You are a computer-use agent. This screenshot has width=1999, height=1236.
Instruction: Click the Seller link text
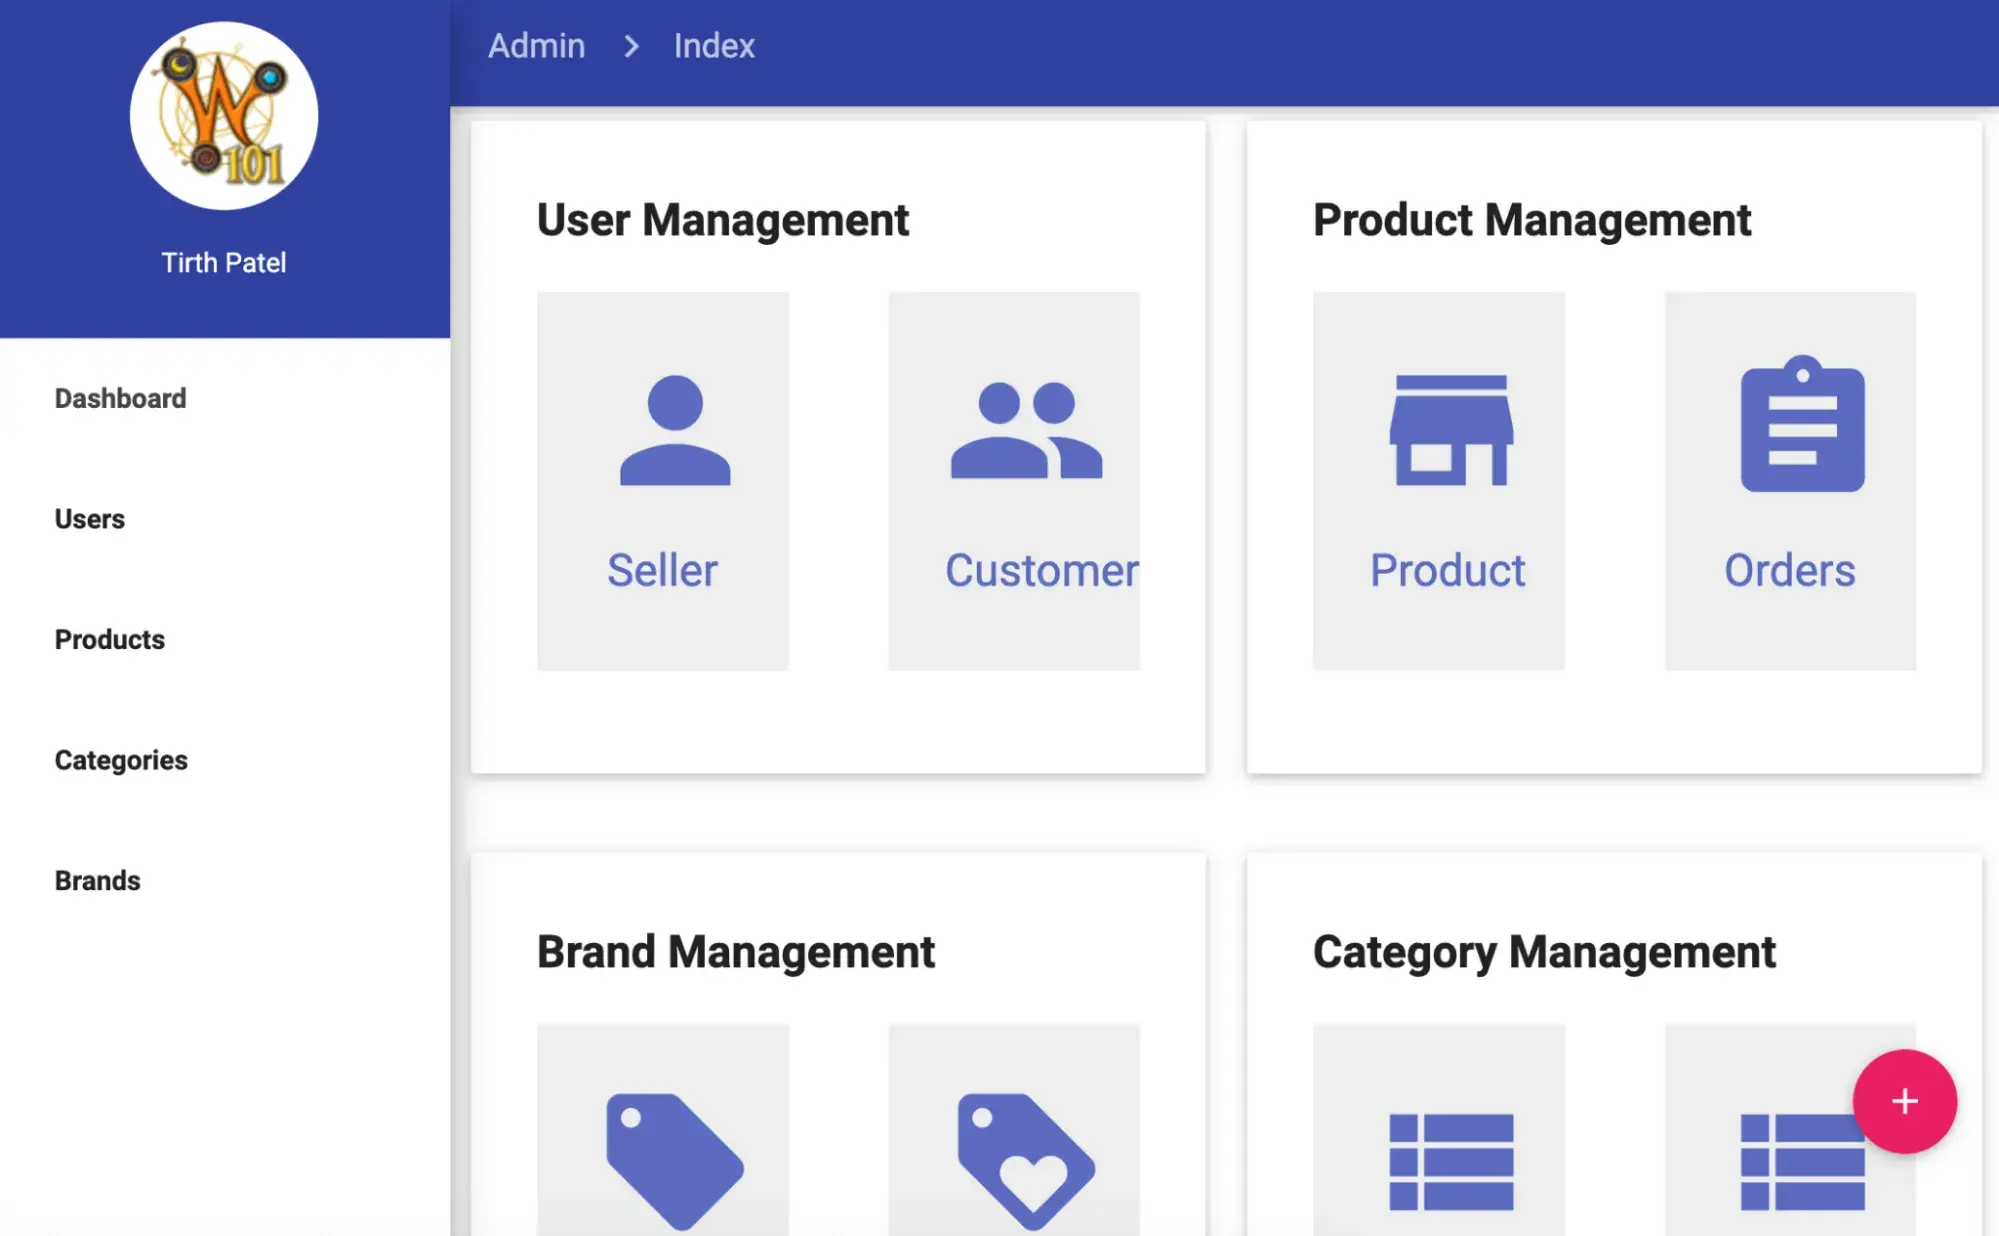[662, 569]
